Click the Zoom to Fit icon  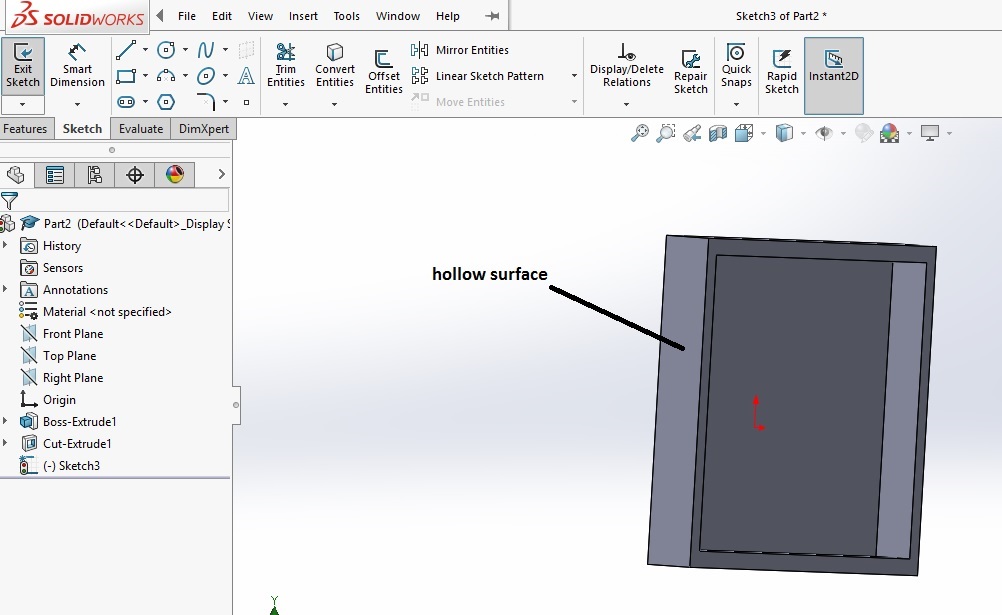point(640,133)
